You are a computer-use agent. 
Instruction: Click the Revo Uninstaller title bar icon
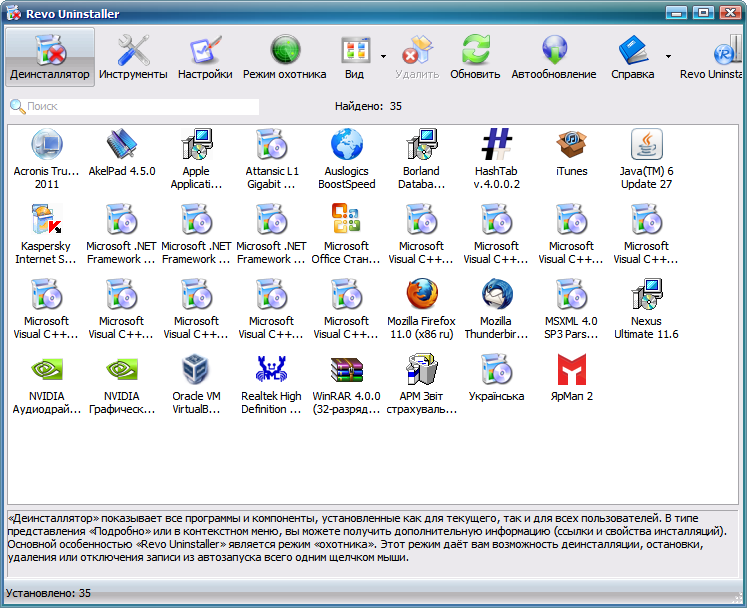13,13
